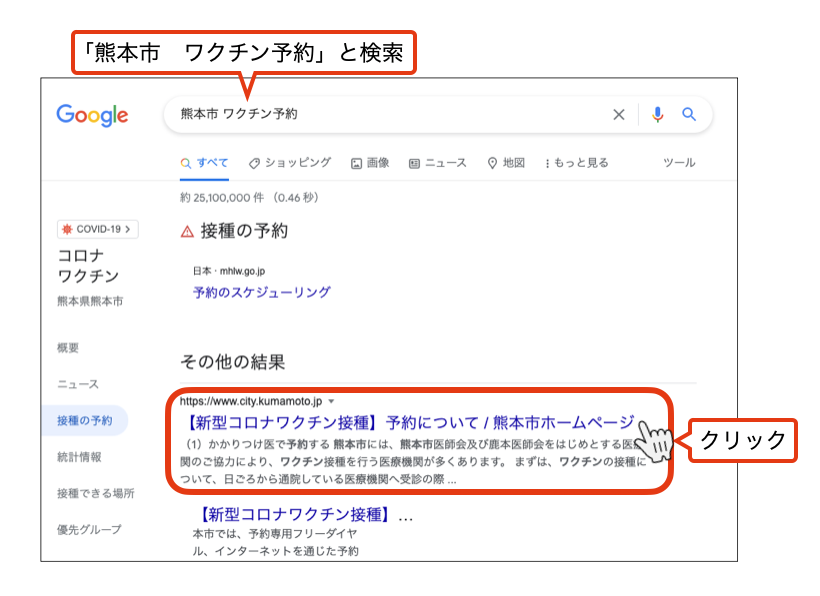The image size is (820, 596).
Task: Select the すべて tab
Action: tap(204, 163)
